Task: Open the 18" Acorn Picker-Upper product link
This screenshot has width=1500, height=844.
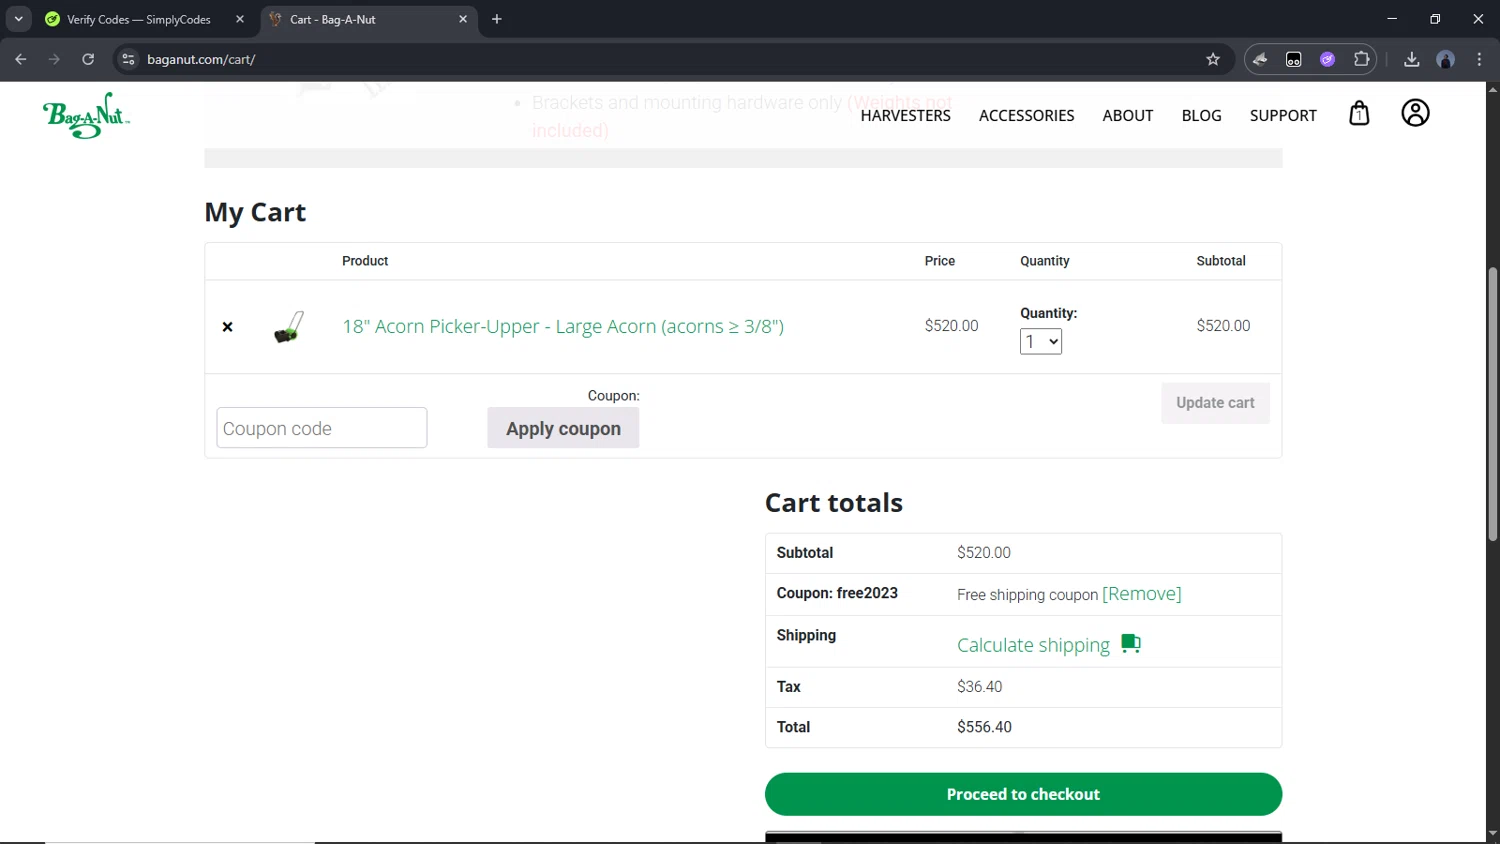Action: click(563, 326)
